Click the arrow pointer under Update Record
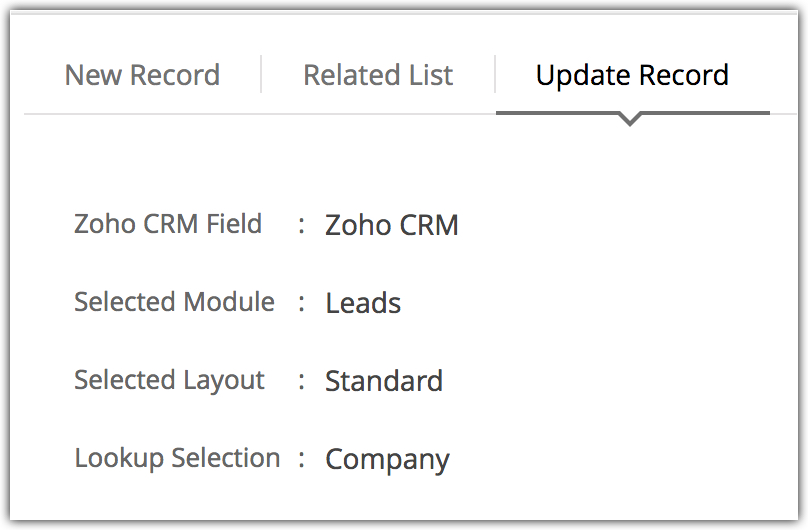This screenshot has height=530, width=808. point(630,120)
